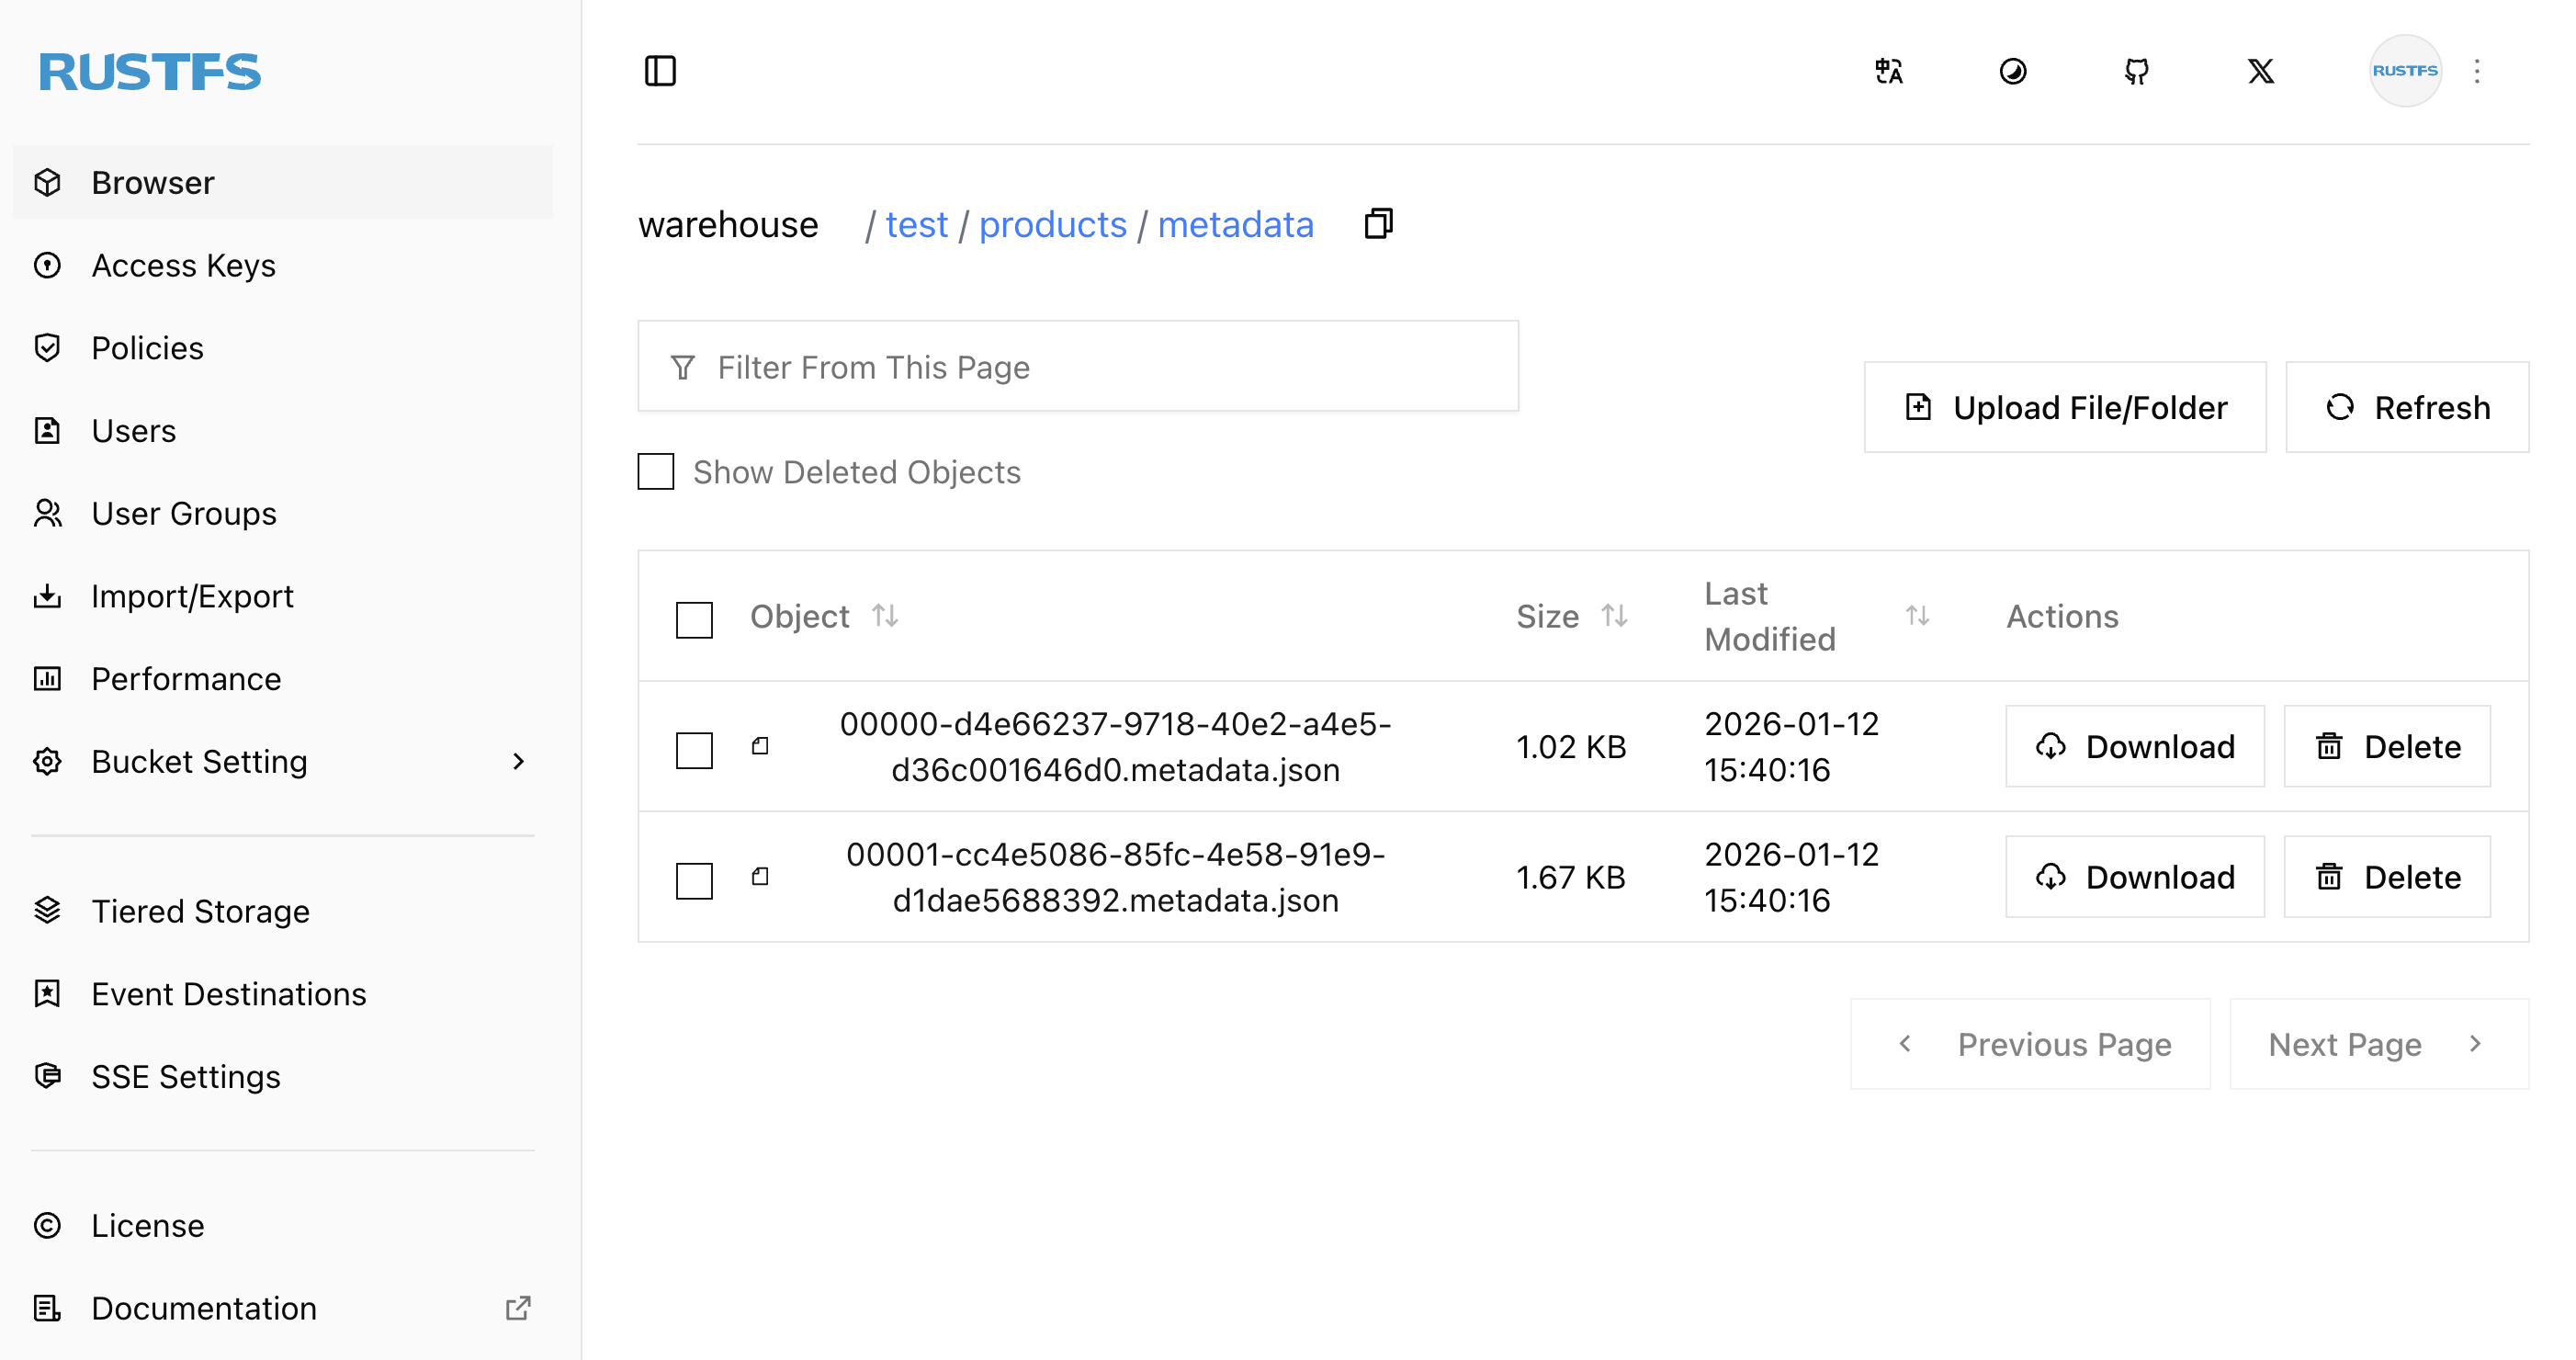Open the three-dot user menu

[x=2476, y=71]
